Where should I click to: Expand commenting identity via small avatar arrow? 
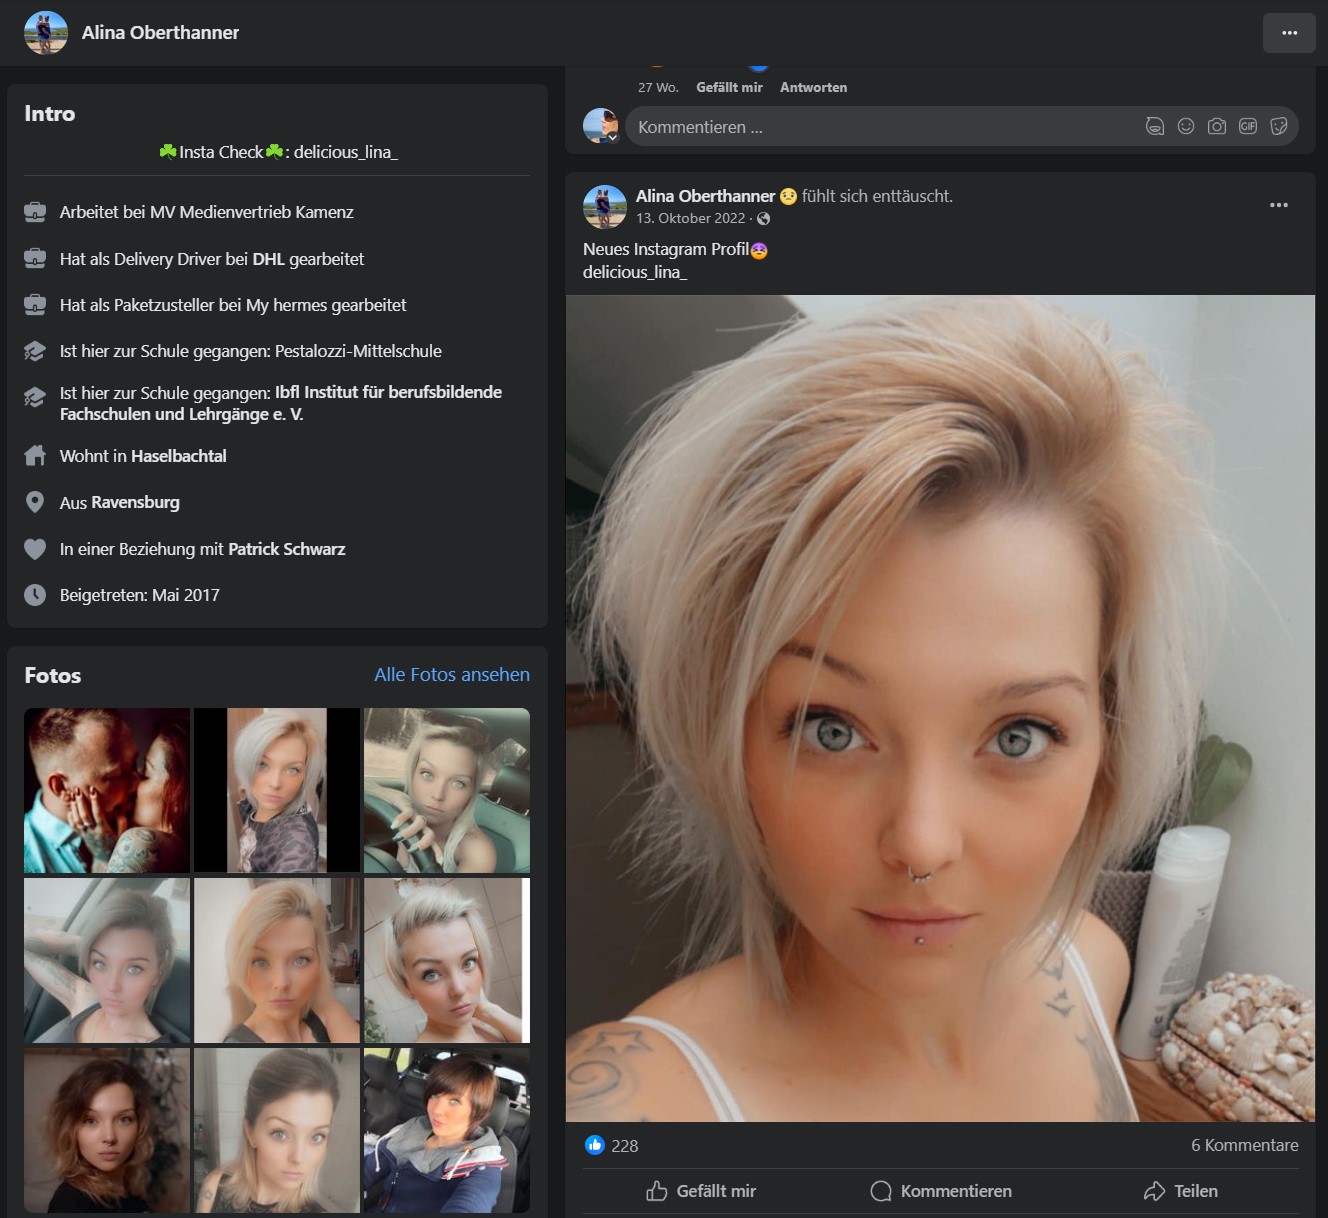[613, 138]
